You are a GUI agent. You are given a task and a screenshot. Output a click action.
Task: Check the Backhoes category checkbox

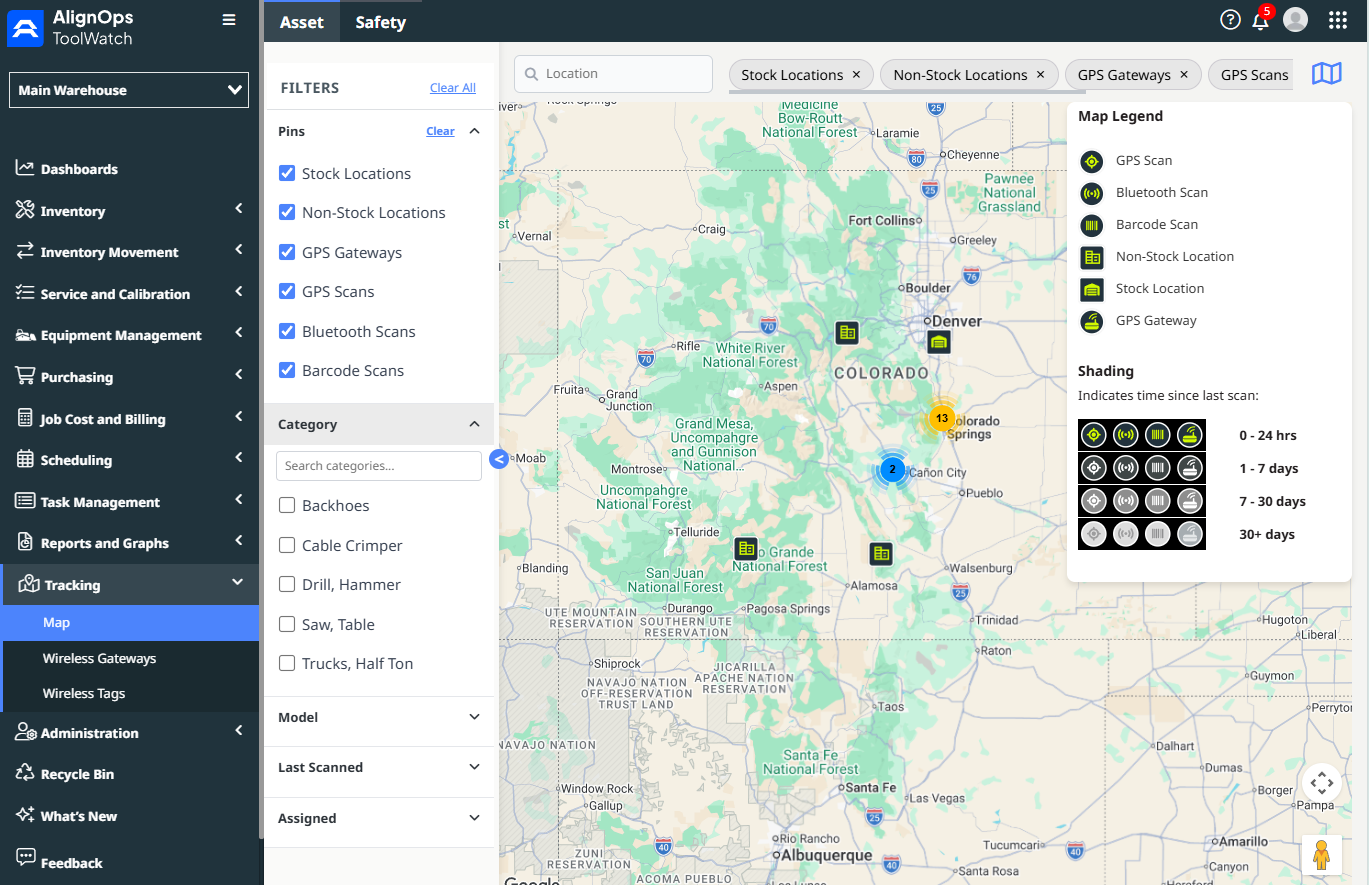click(287, 505)
